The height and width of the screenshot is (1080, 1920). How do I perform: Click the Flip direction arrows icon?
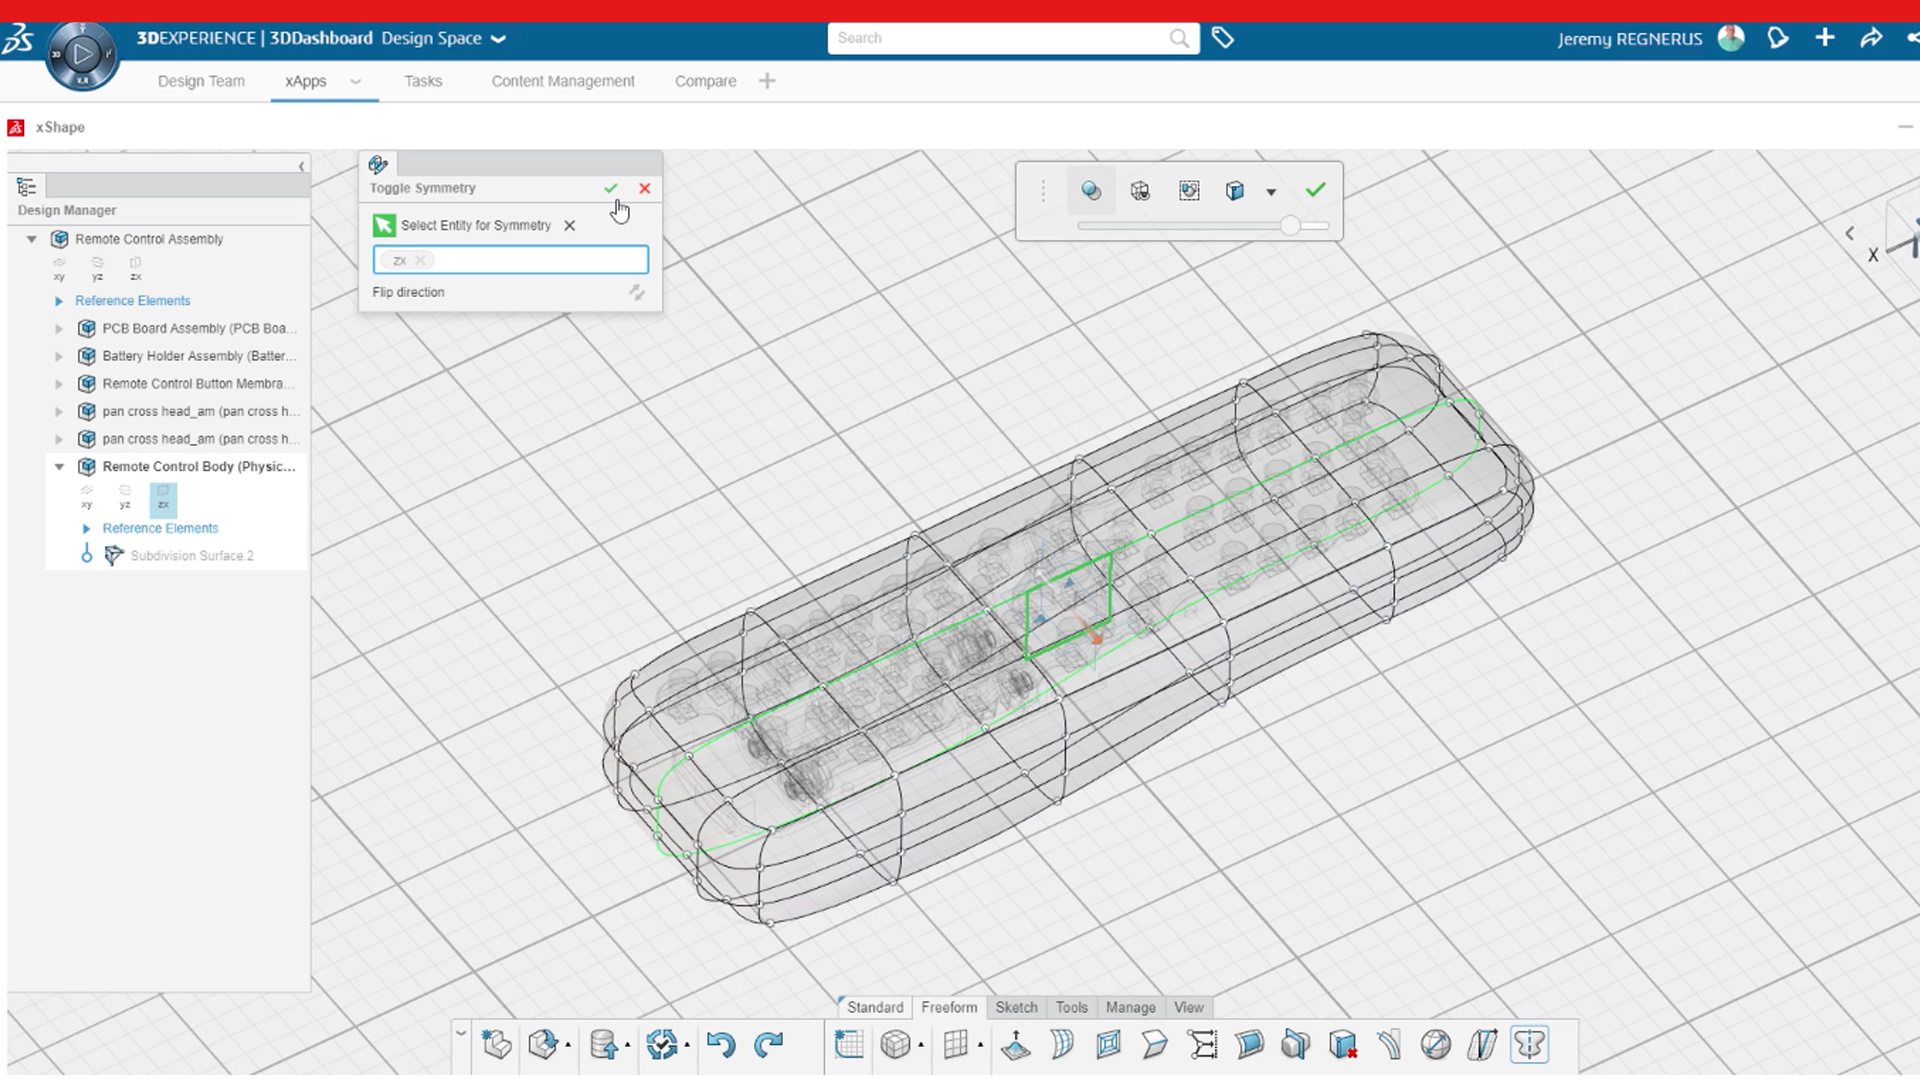[x=637, y=292]
